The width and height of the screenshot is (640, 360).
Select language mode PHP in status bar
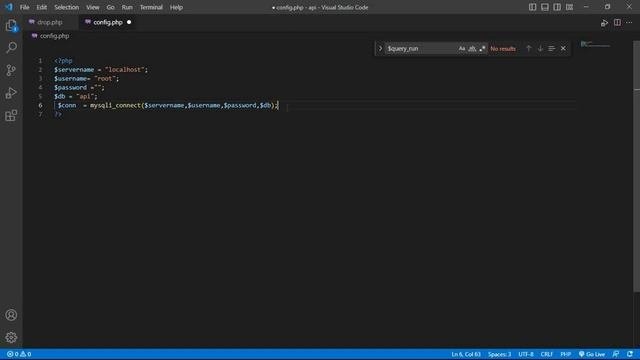[x=565, y=354]
